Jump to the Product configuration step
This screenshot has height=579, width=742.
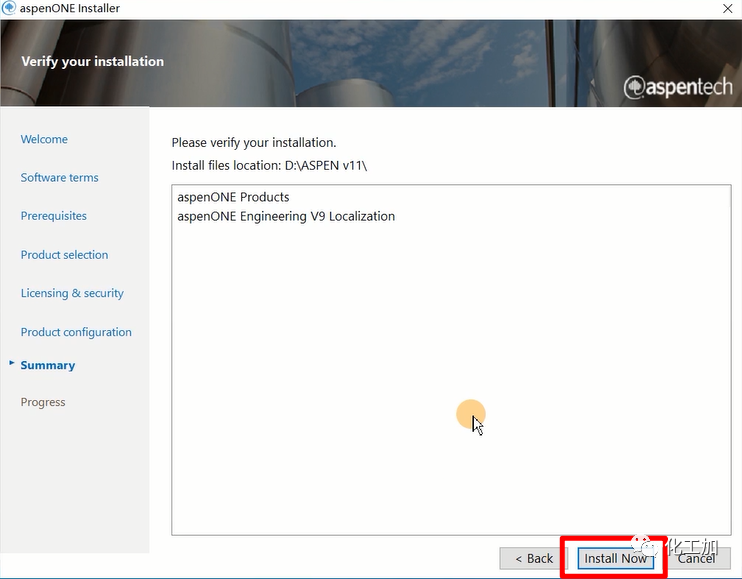[76, 332]
